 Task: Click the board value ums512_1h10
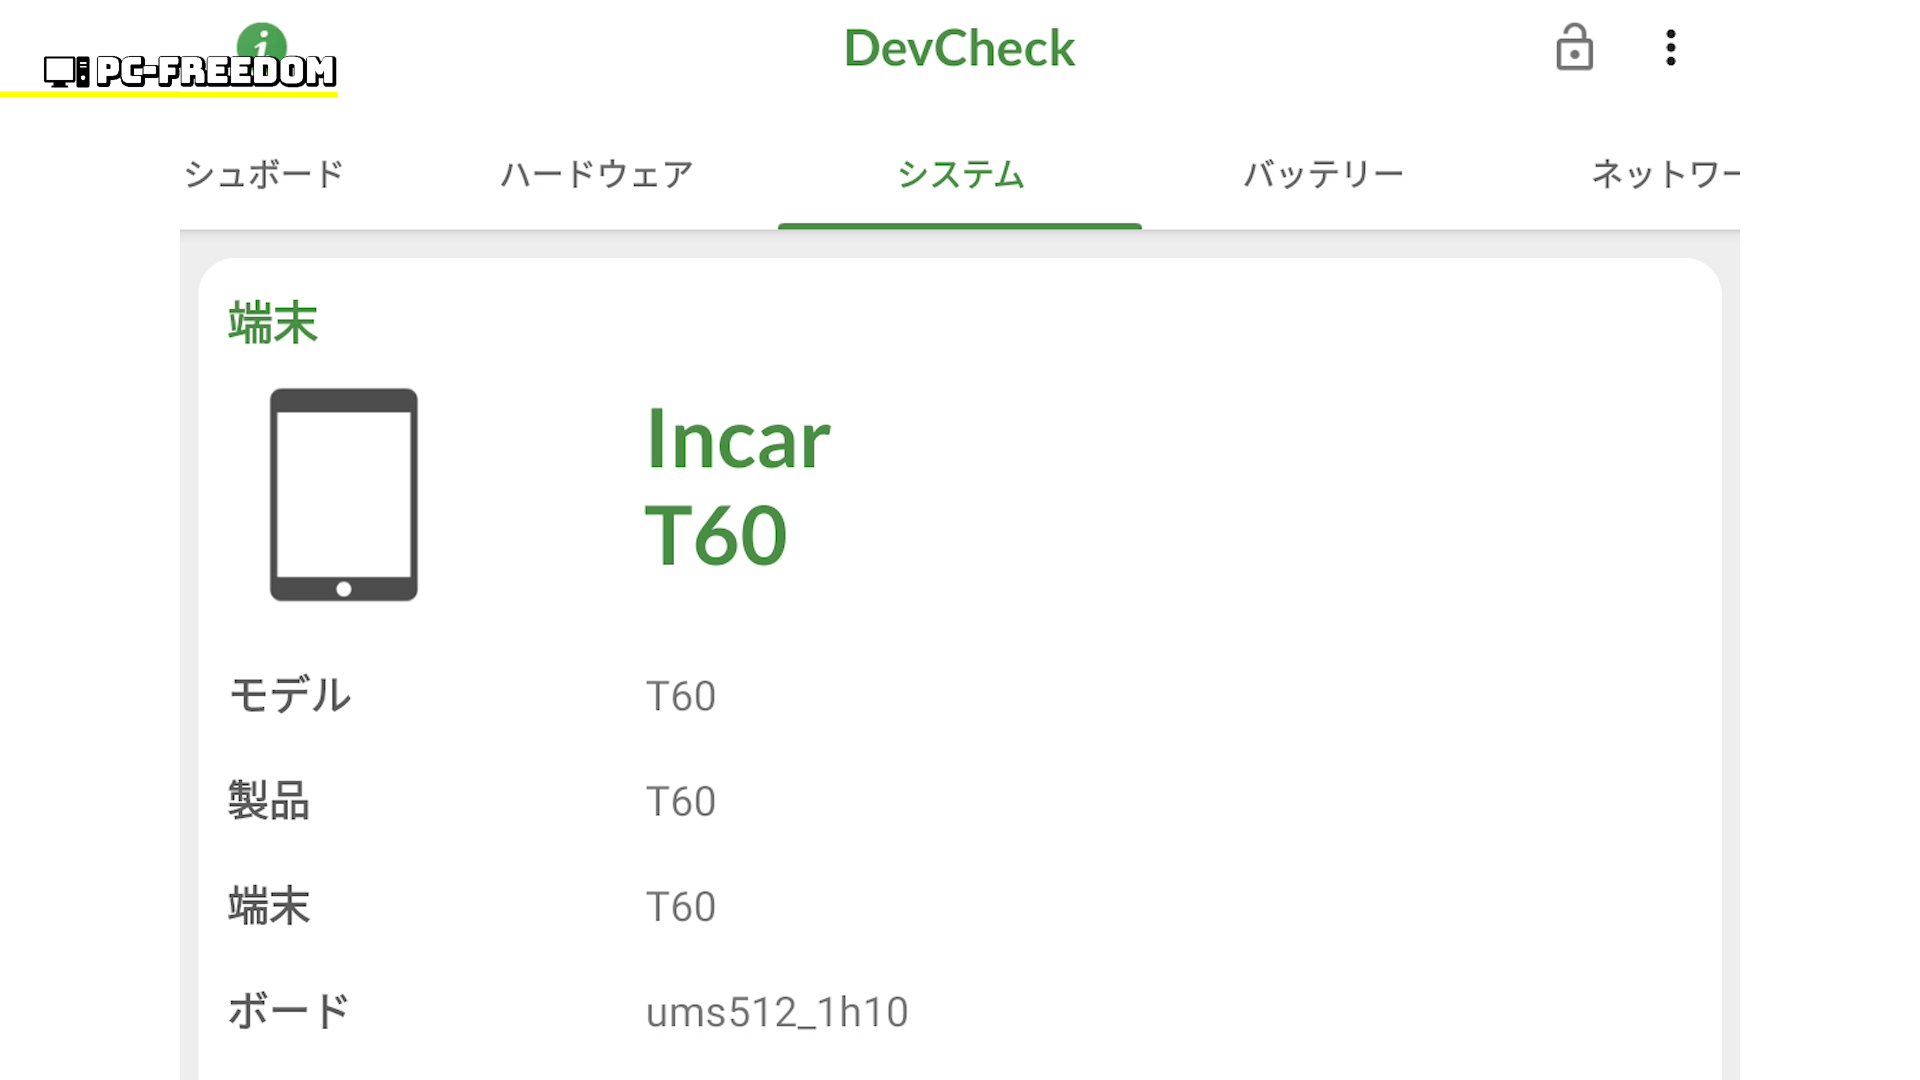pyautogui.click(x=777, y=1012)
